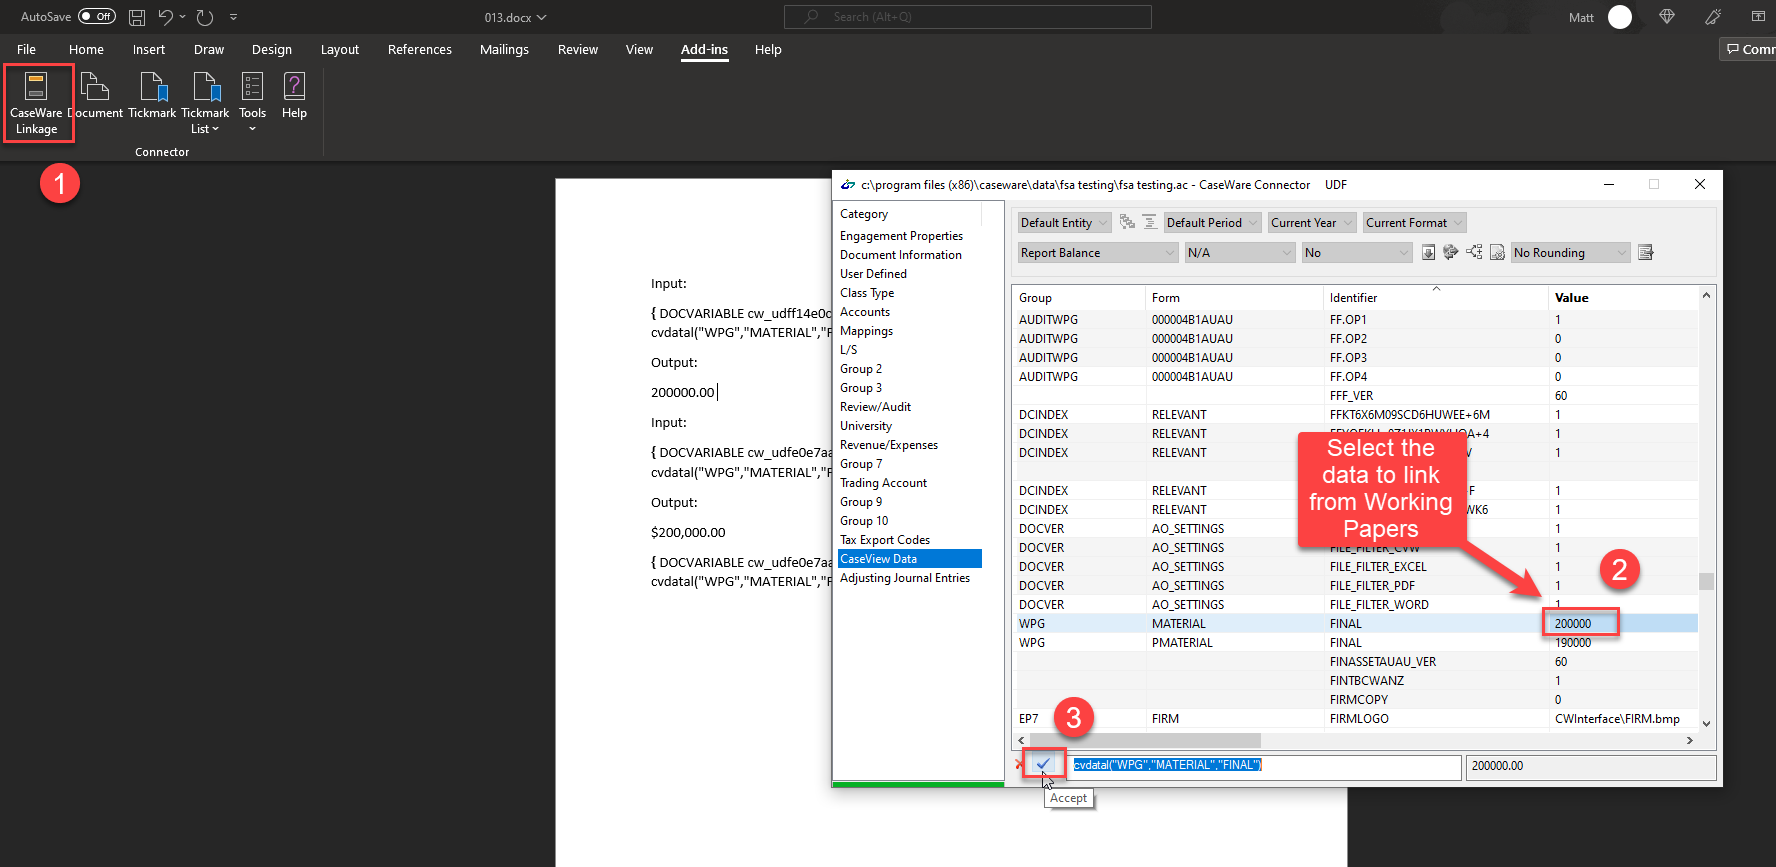The image size is (1776, 867).
Task: Open the Current Format dropdown
Action: click(1415, 222)
